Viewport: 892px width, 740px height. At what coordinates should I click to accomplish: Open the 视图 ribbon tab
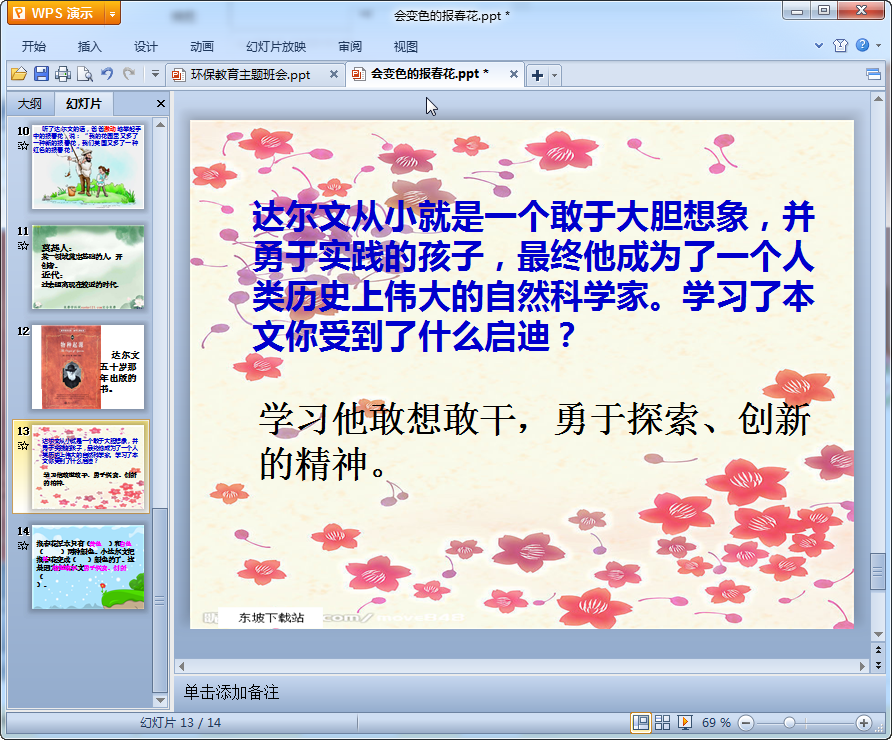click(406, 46)
